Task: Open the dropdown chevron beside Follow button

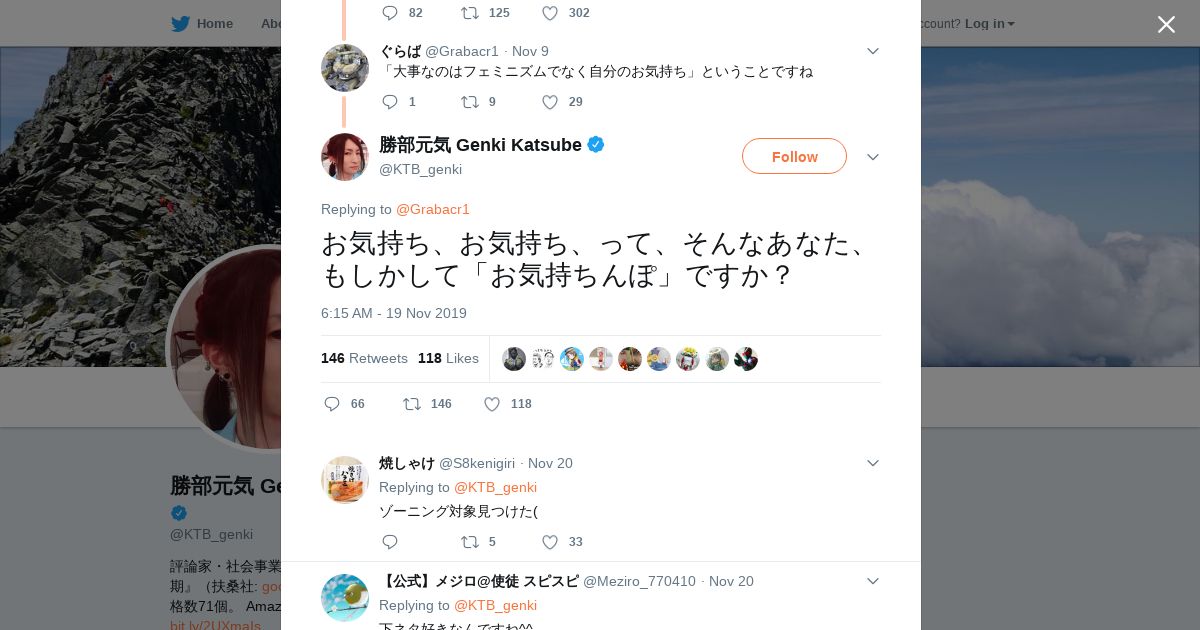Action: coord(873,157)
